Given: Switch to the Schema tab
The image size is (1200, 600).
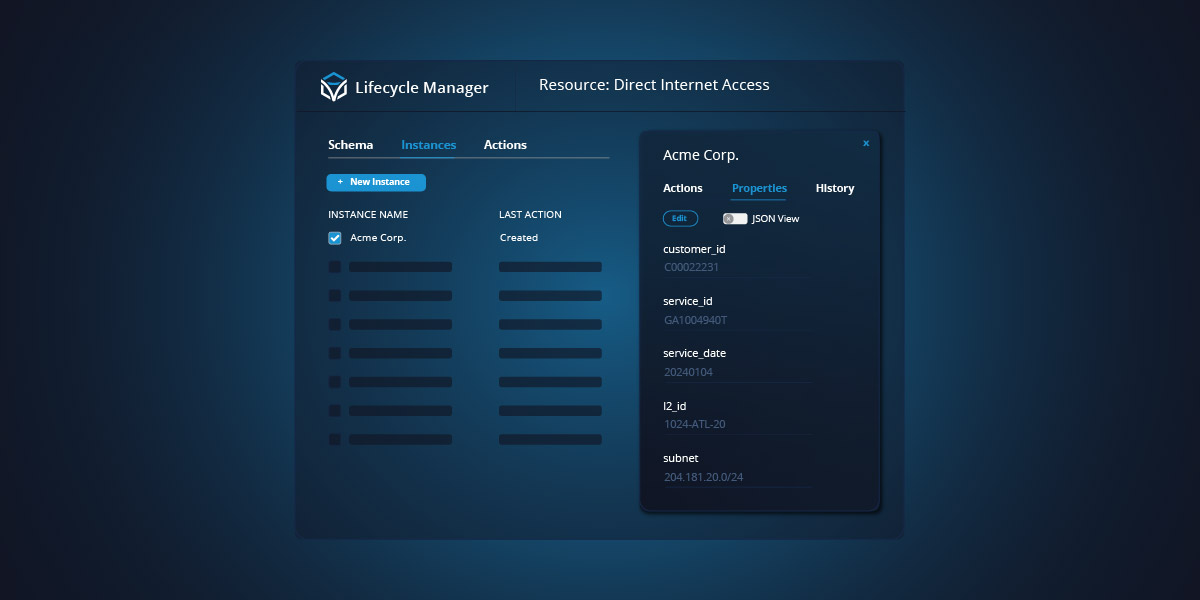Looking at the screenshot, I should (x=351, y=145).
